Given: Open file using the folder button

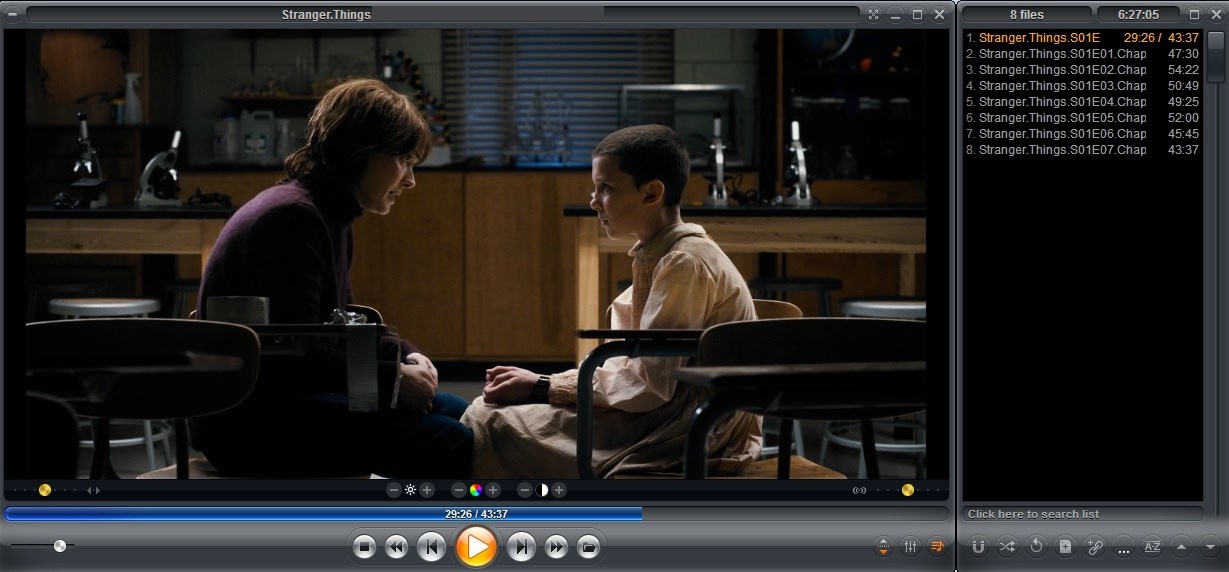Looking at the screenshot, I should (x=588, y=547).
